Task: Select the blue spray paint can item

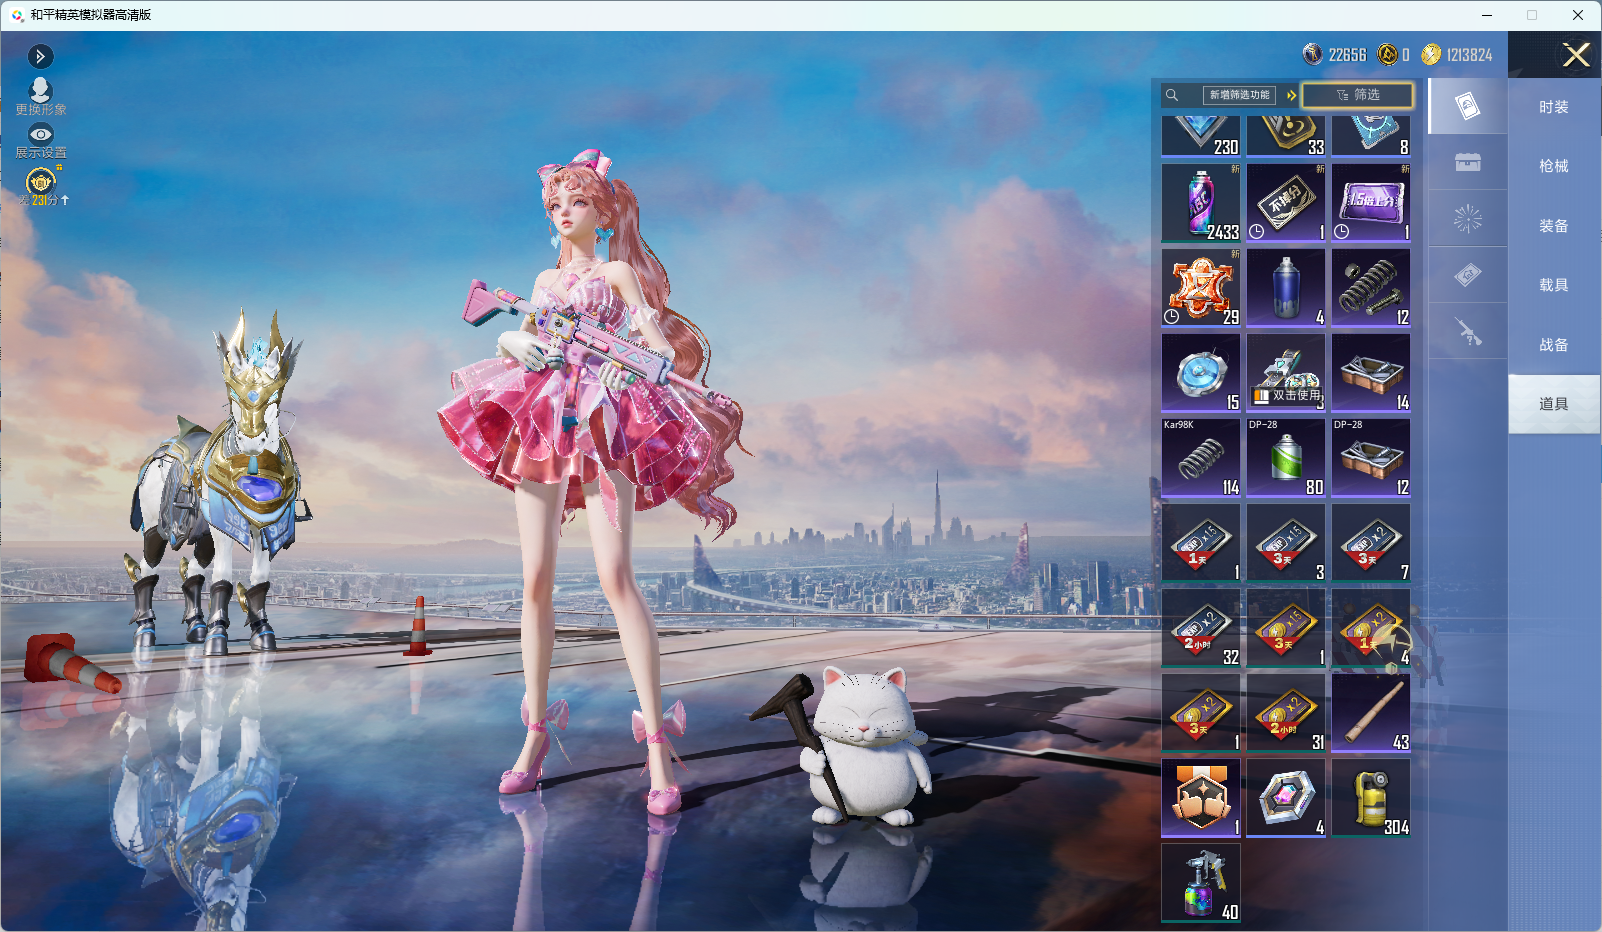Action: pyautogui.click(x=1286, y=288)
